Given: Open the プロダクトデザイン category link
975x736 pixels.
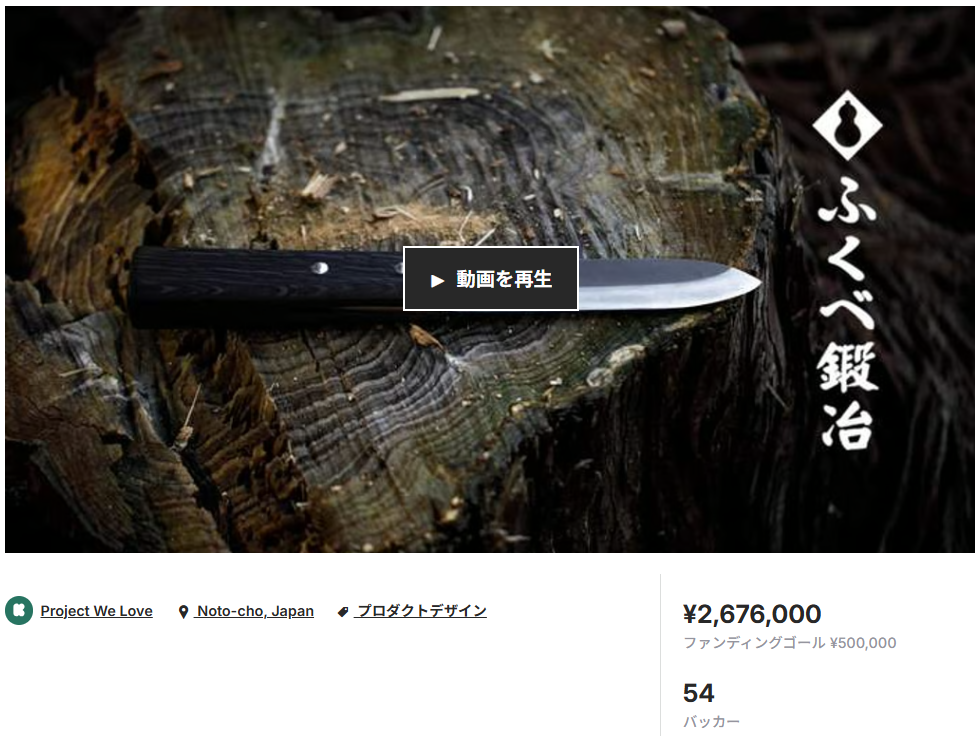Looking at the screenshot, I should pyautogui.click(x=421, y=611).
